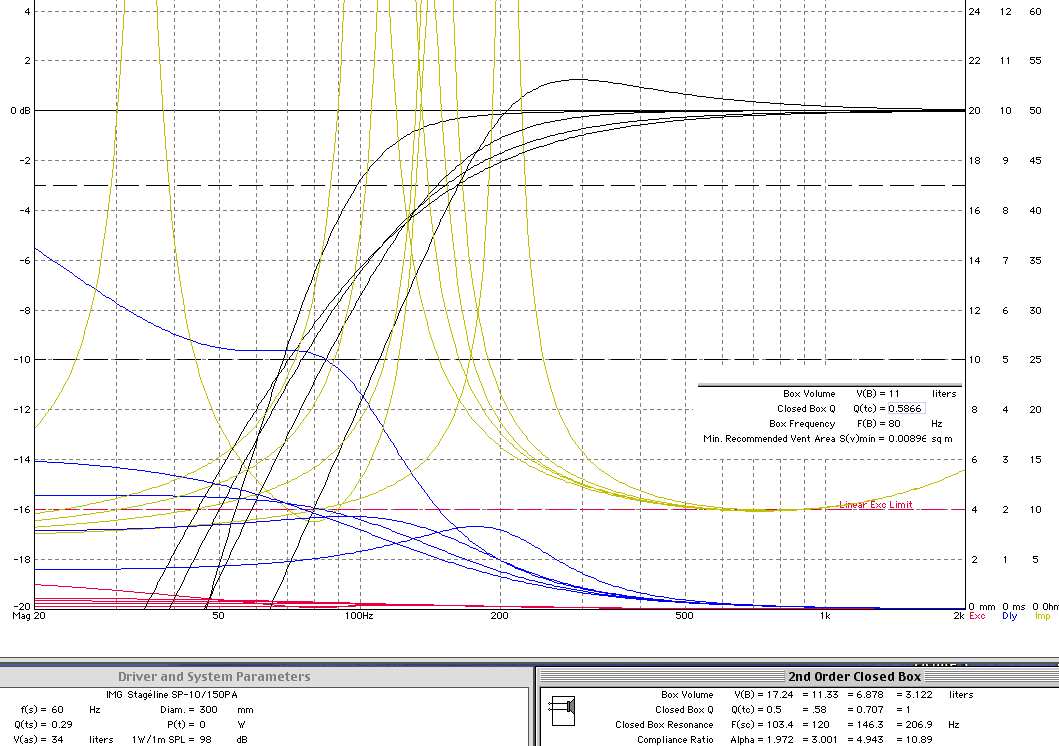Click the = .58 closed box Q cell

pos(815,710)
